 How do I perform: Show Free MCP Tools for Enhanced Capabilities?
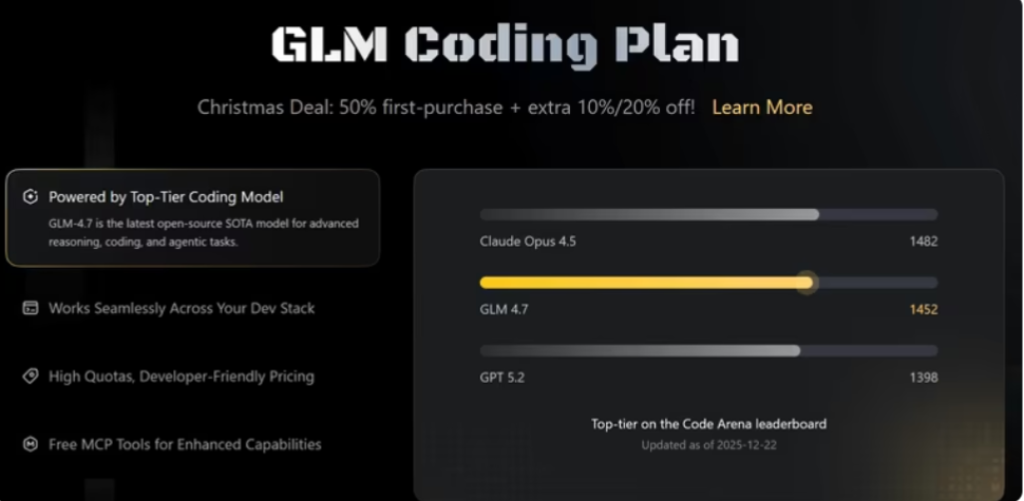coord(185,444)
